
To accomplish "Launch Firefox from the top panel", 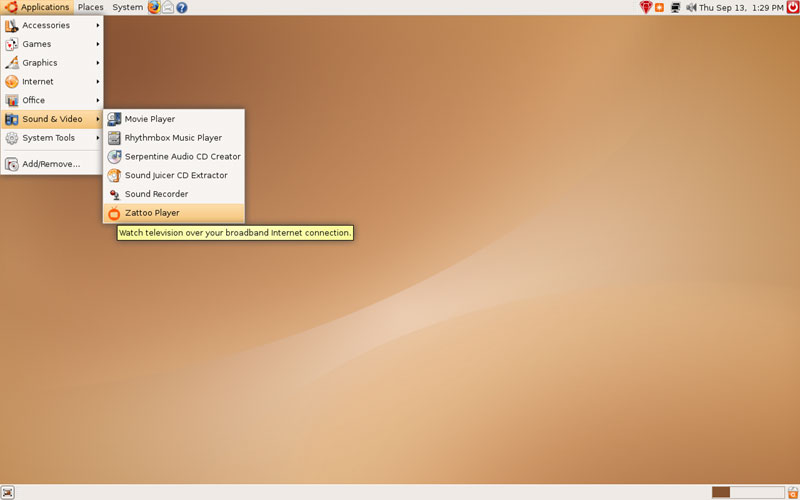I will [x=154, y=7].
